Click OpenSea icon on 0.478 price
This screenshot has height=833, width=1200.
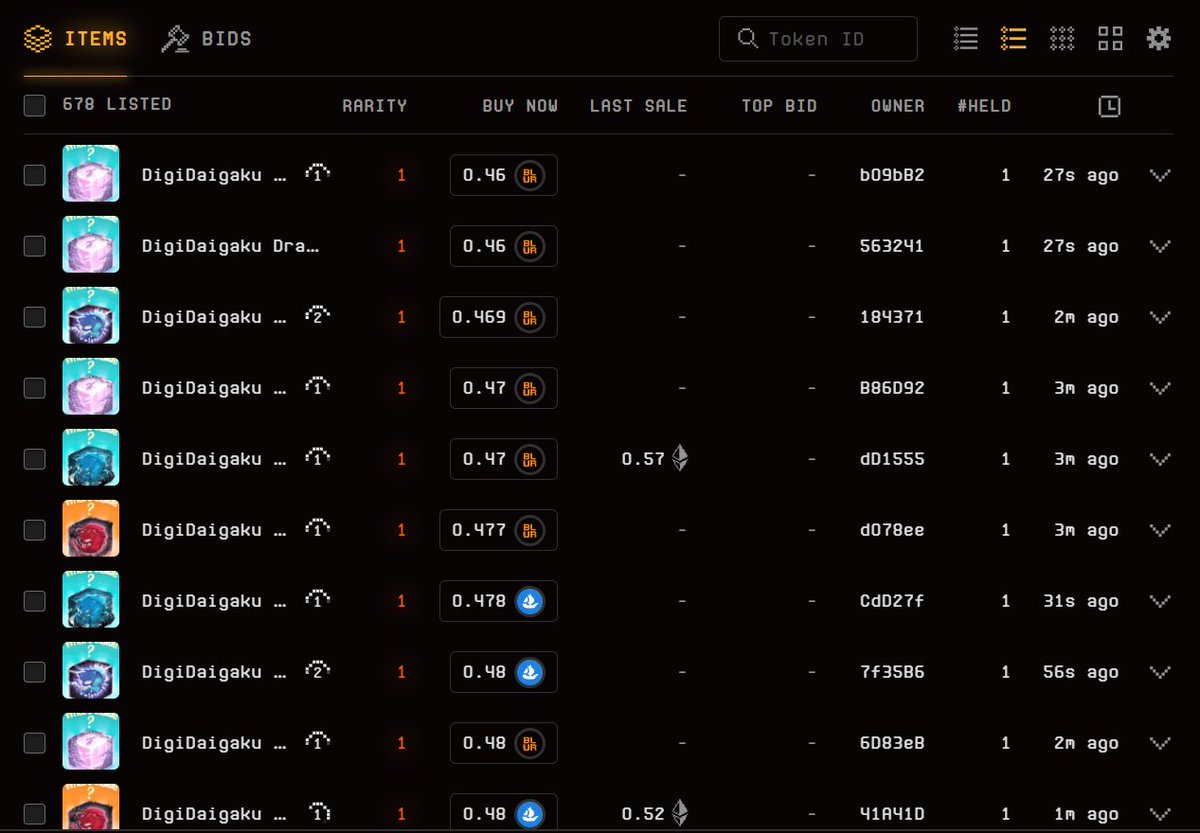[530, 601]
